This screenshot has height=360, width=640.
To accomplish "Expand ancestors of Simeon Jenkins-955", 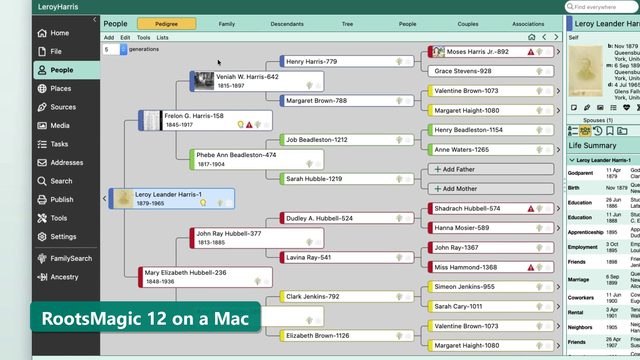I will pos(558,287).
